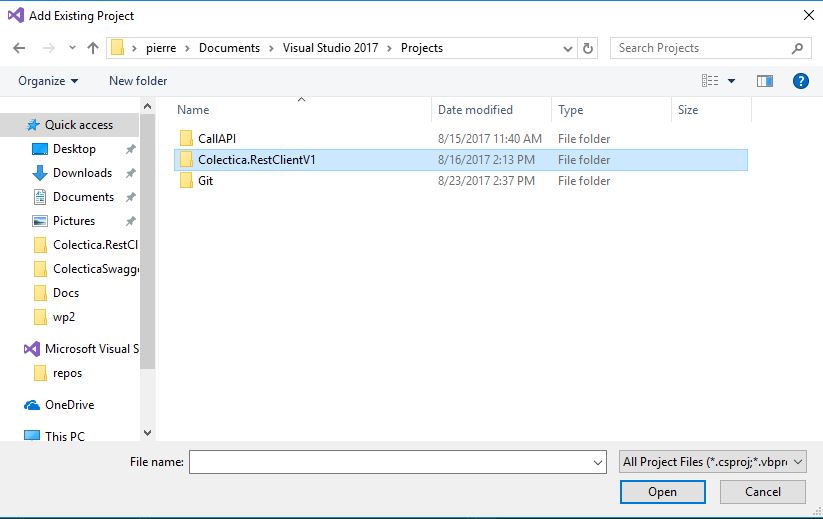Open the recent locations chevron
823x519 pixels.
72,48
